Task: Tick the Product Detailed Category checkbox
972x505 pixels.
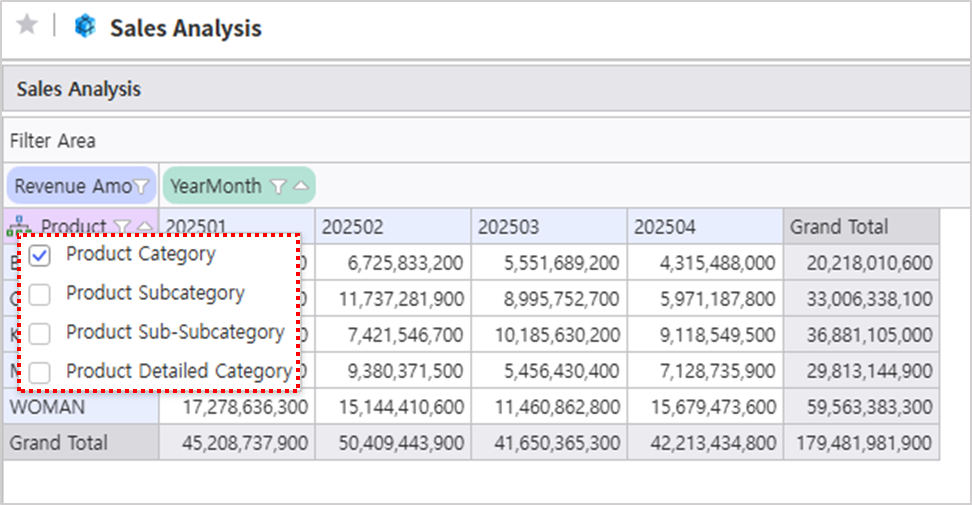Action: (x=40, y=372)
